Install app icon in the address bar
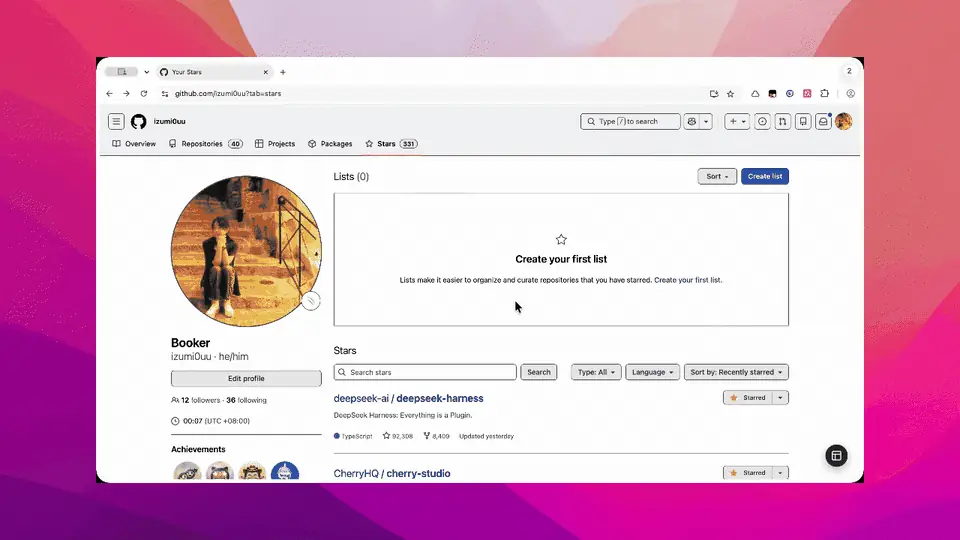This screenshot has height=540, width=960. [x=714, y=94]
